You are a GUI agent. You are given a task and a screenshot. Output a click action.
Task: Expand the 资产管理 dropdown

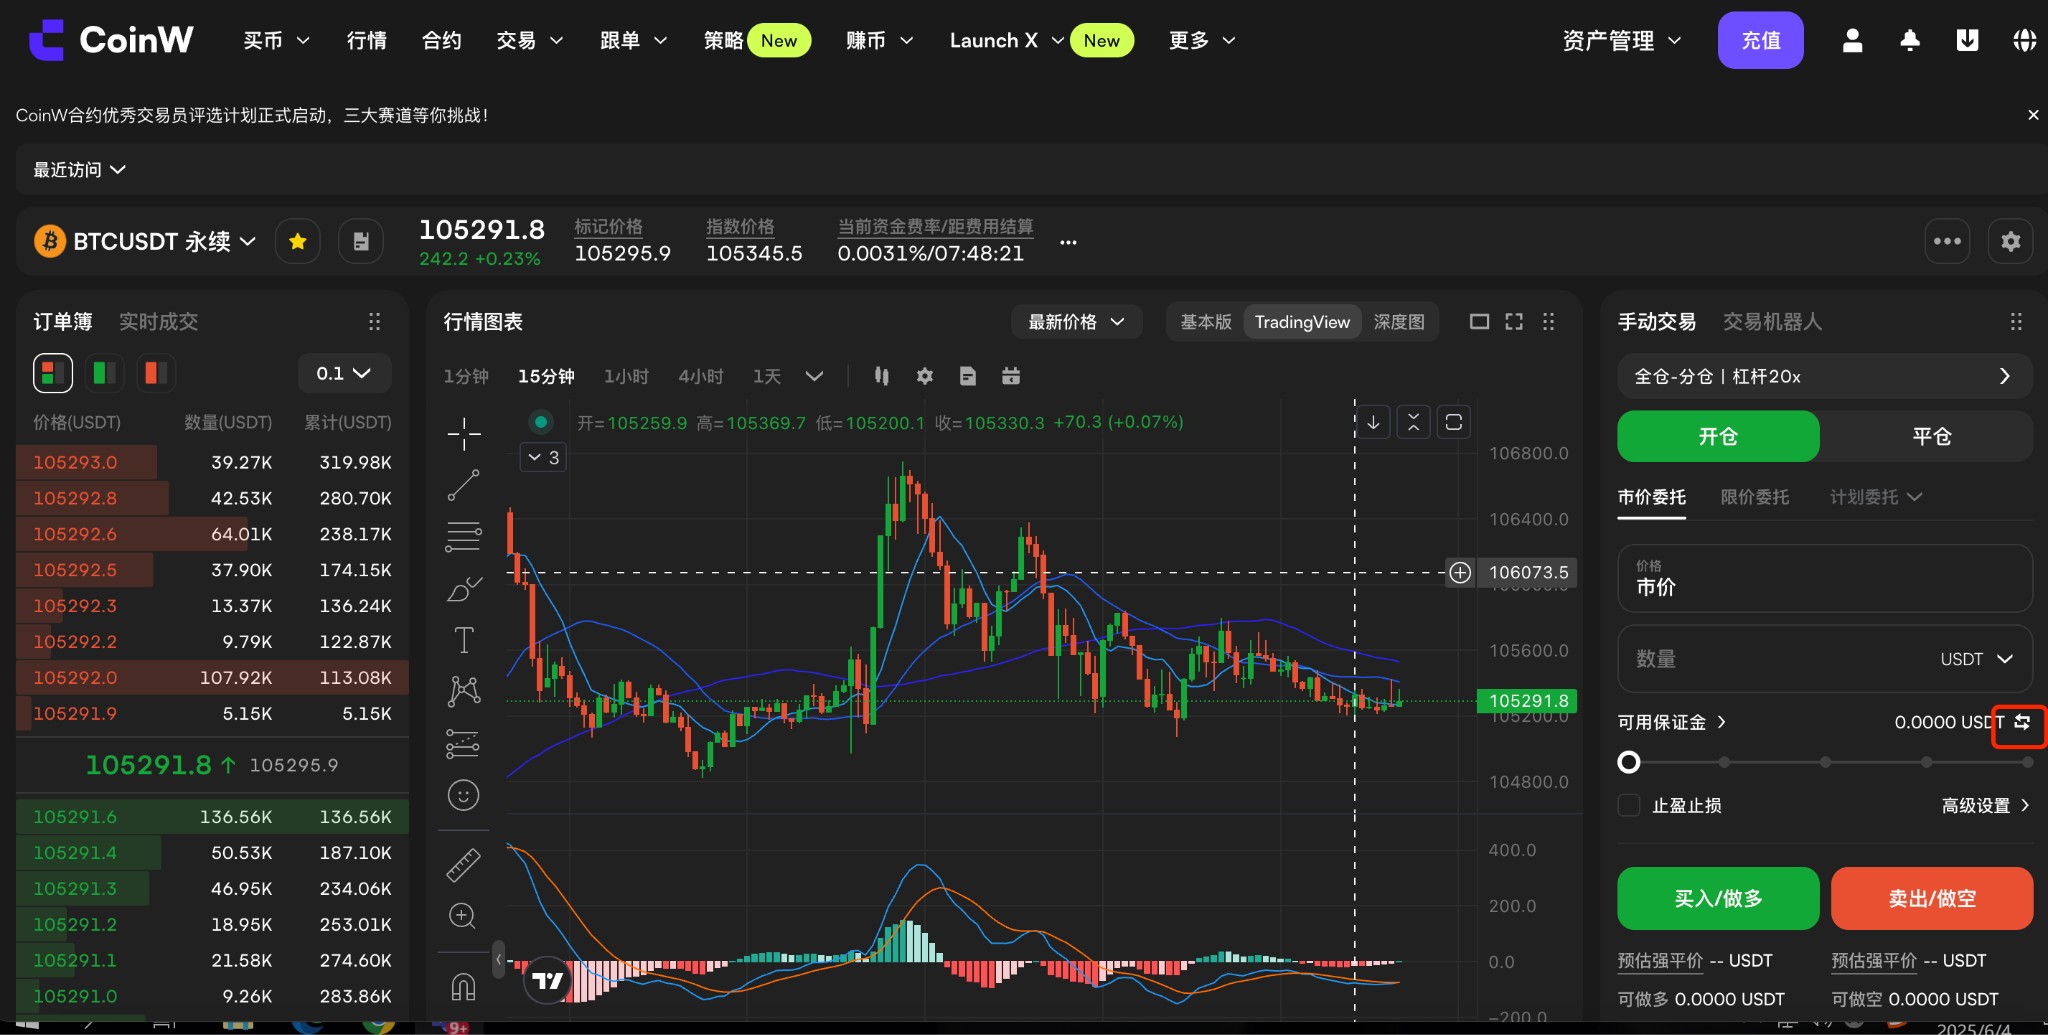(1622, 40)
